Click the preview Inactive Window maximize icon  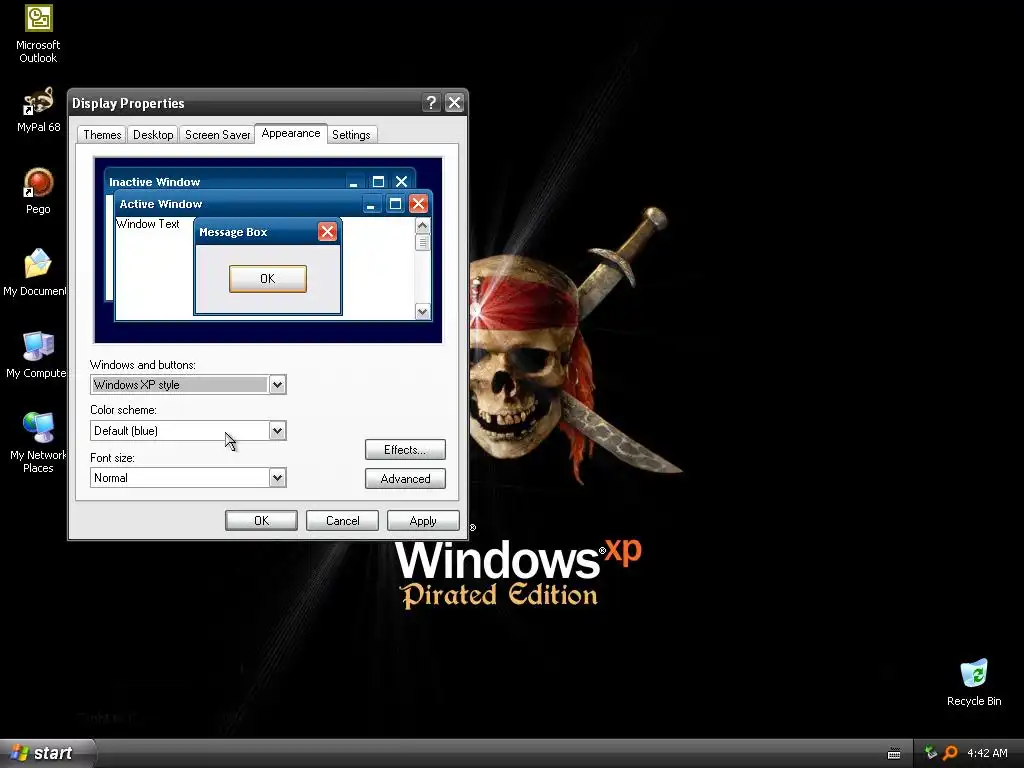[x=378, y=182]
